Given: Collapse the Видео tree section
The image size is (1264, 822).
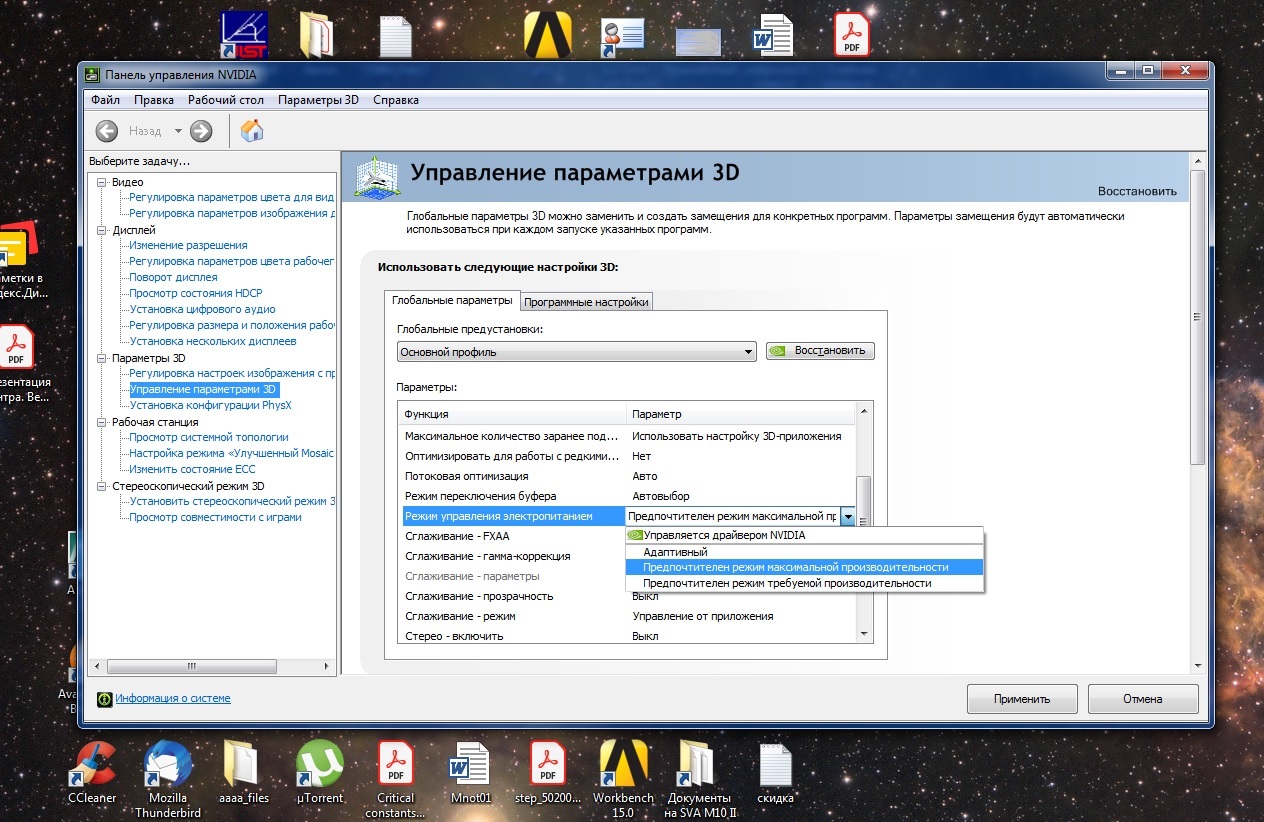Looking at the screenshot, I should point(101,182).
